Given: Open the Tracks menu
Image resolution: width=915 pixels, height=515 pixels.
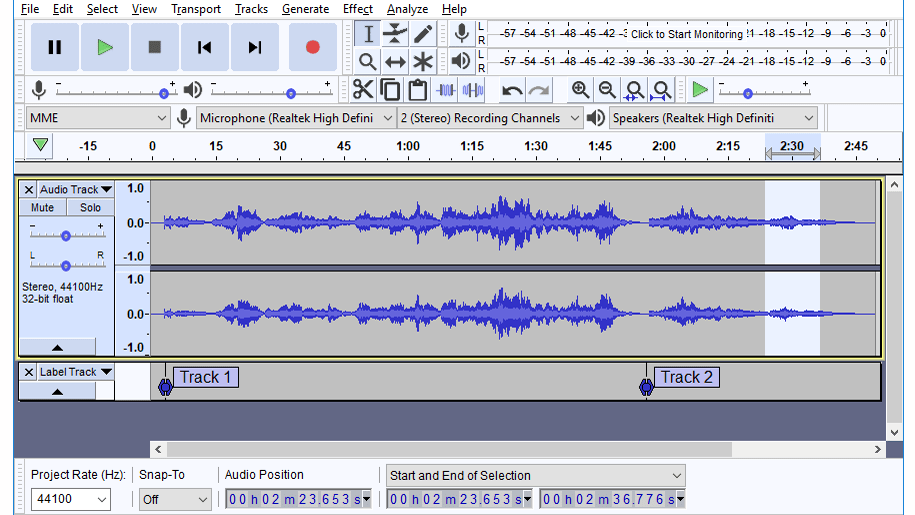Looking at the screenshot, I should [251, 9].
